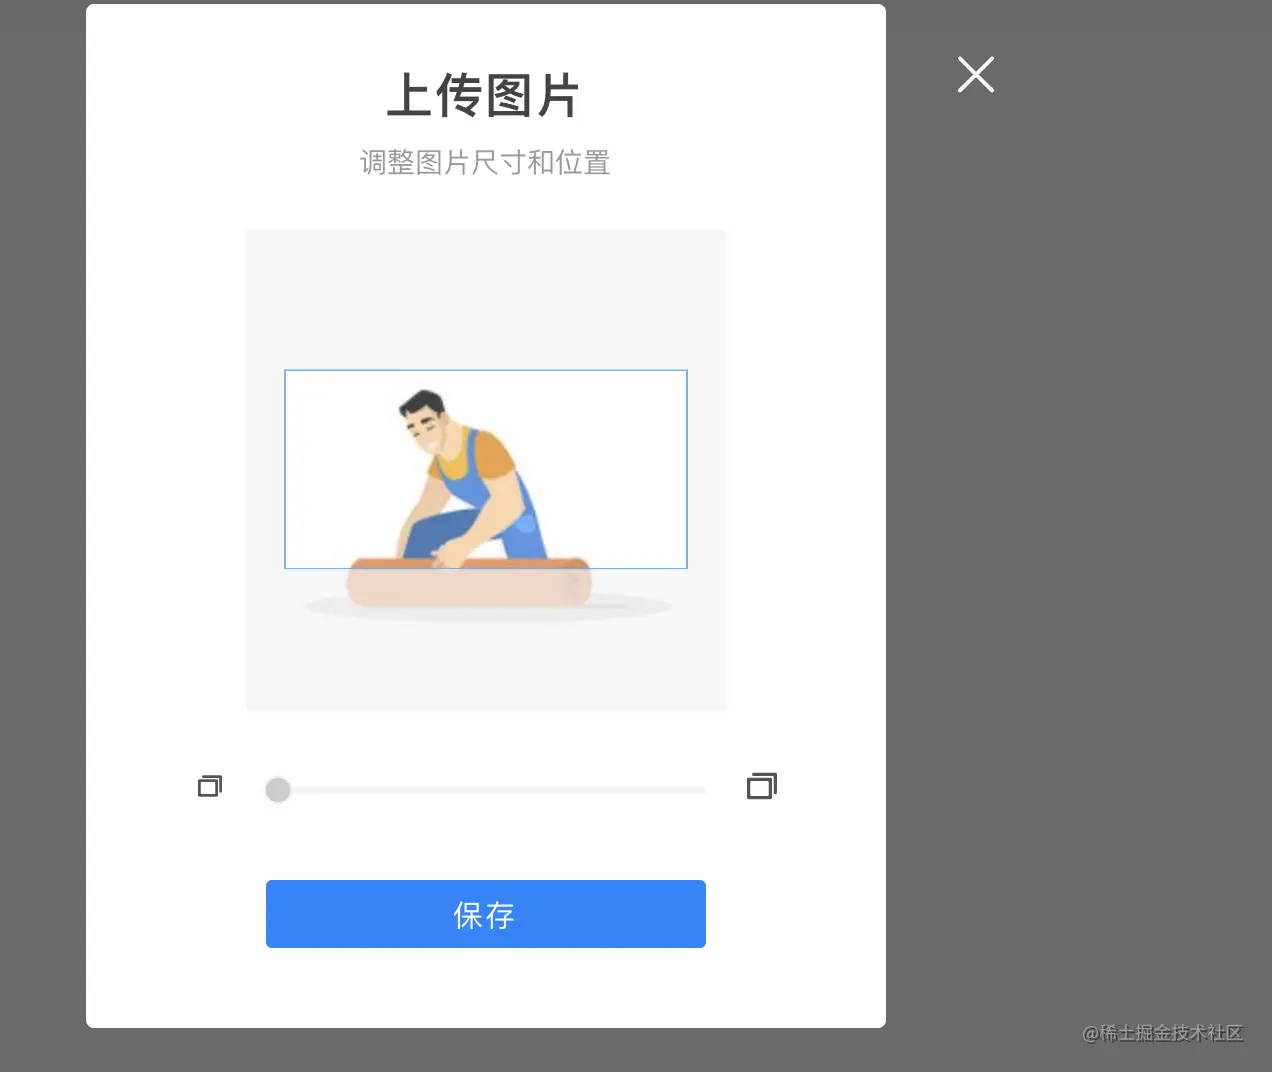Click the small zoom-out squares icon

[210, 786]
